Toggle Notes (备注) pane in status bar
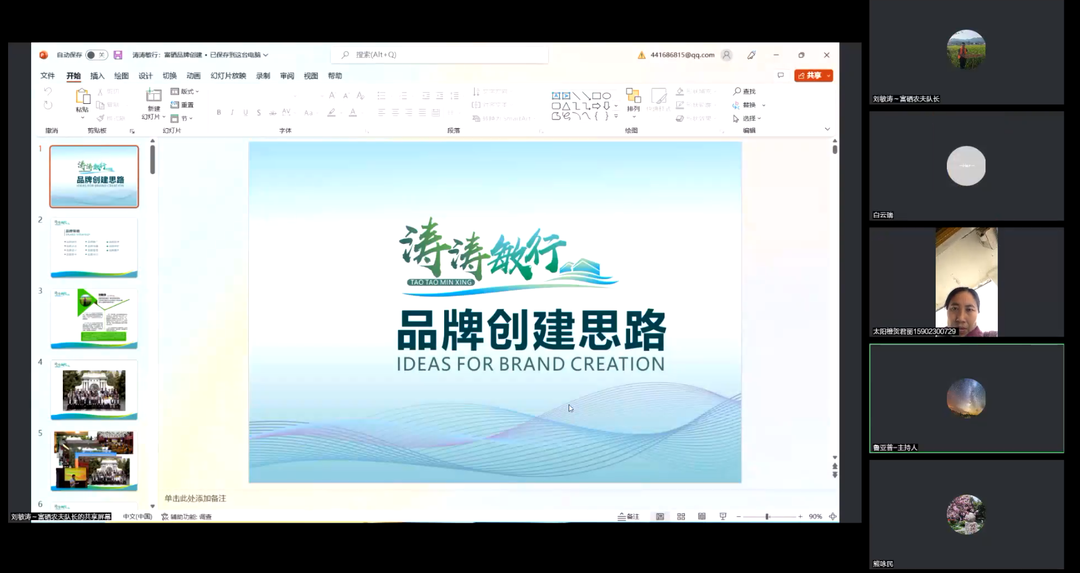 [629, 517]
